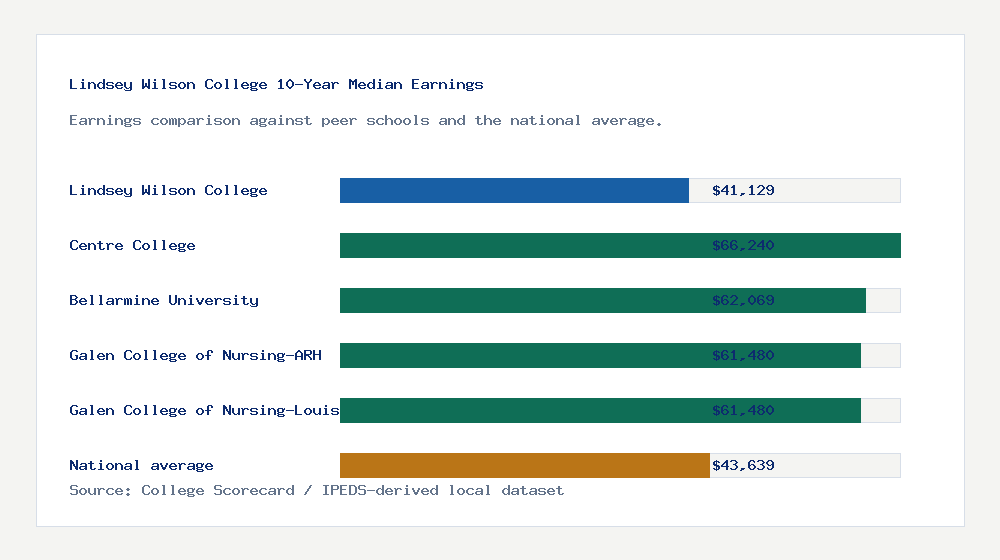Click the orange National average bar
The width and height of the screenshot is (1000, 560).
tap(524, 466)
